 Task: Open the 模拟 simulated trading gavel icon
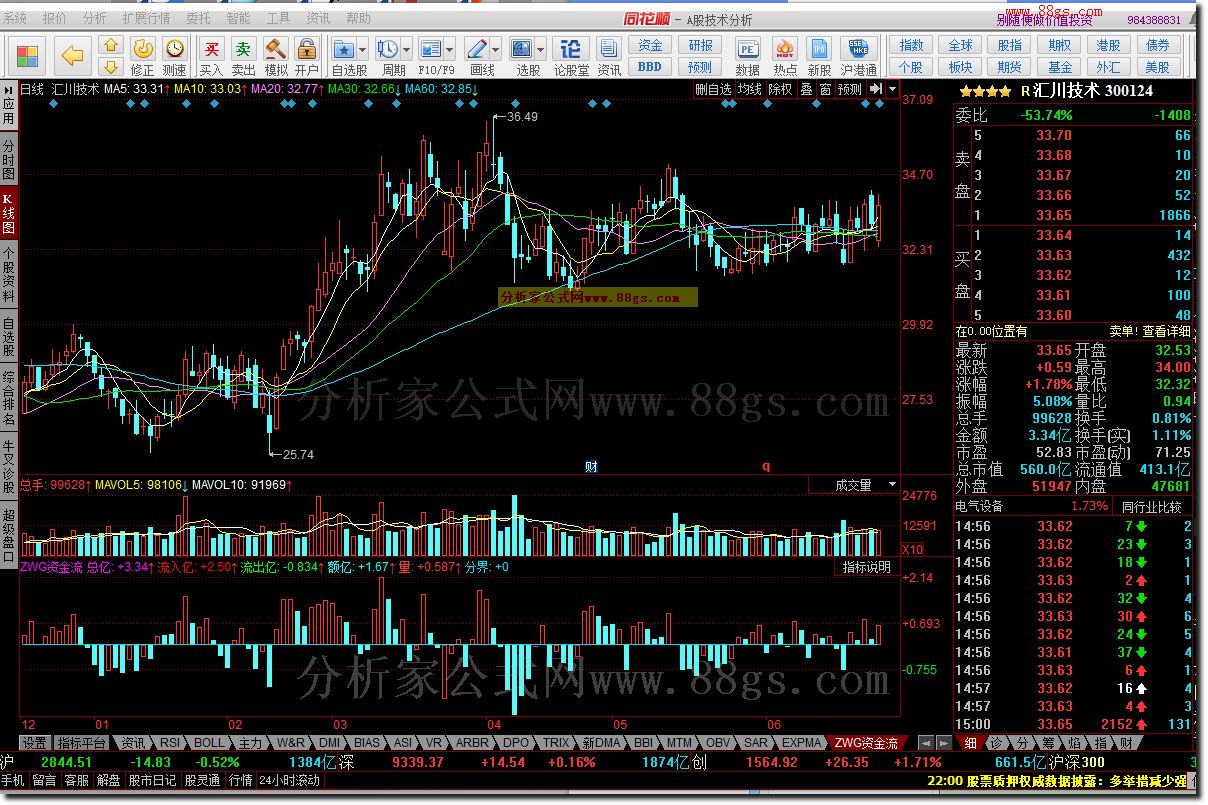pos(275,56)
